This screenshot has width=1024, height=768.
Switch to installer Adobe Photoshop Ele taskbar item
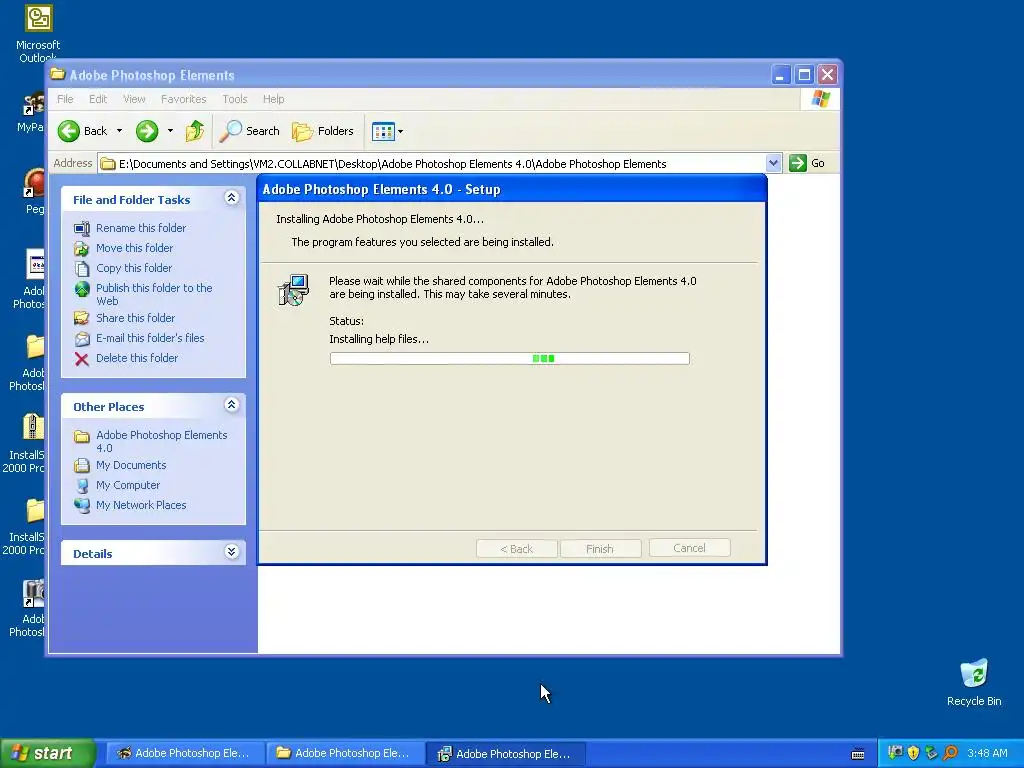click(x=506, y=754)
